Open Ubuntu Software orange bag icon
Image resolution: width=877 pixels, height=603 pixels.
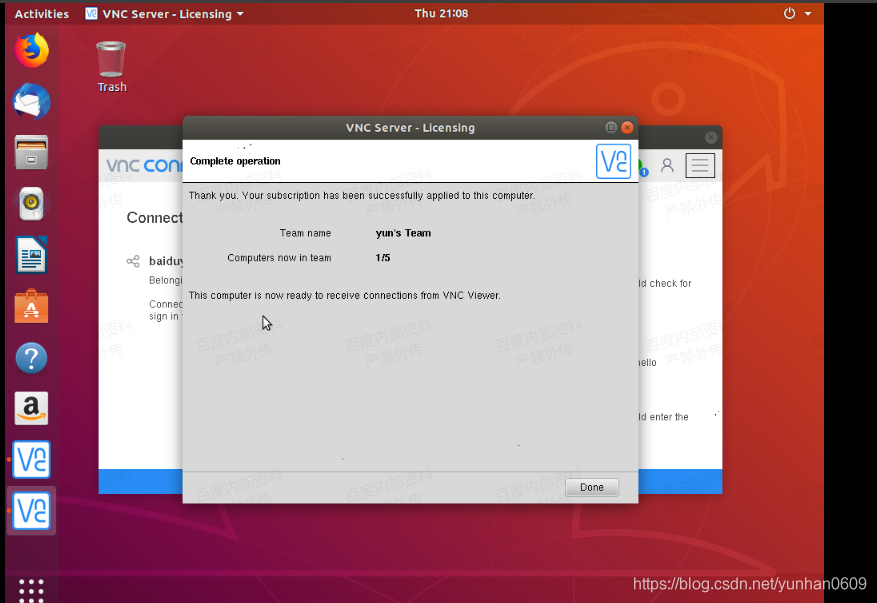point(31,306)
